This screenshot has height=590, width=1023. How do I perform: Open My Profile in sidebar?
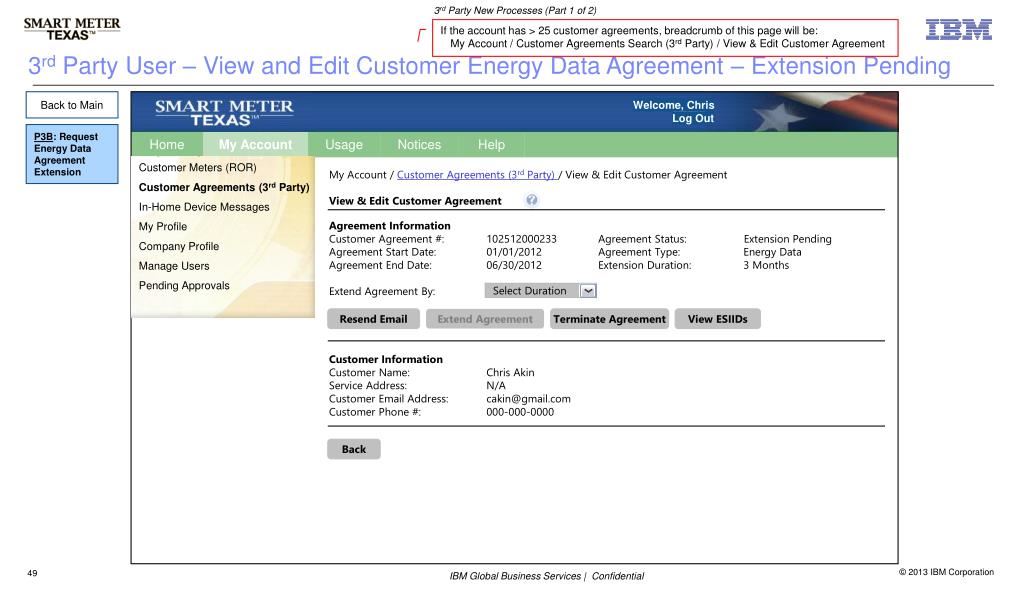click(x=162, y=226)
